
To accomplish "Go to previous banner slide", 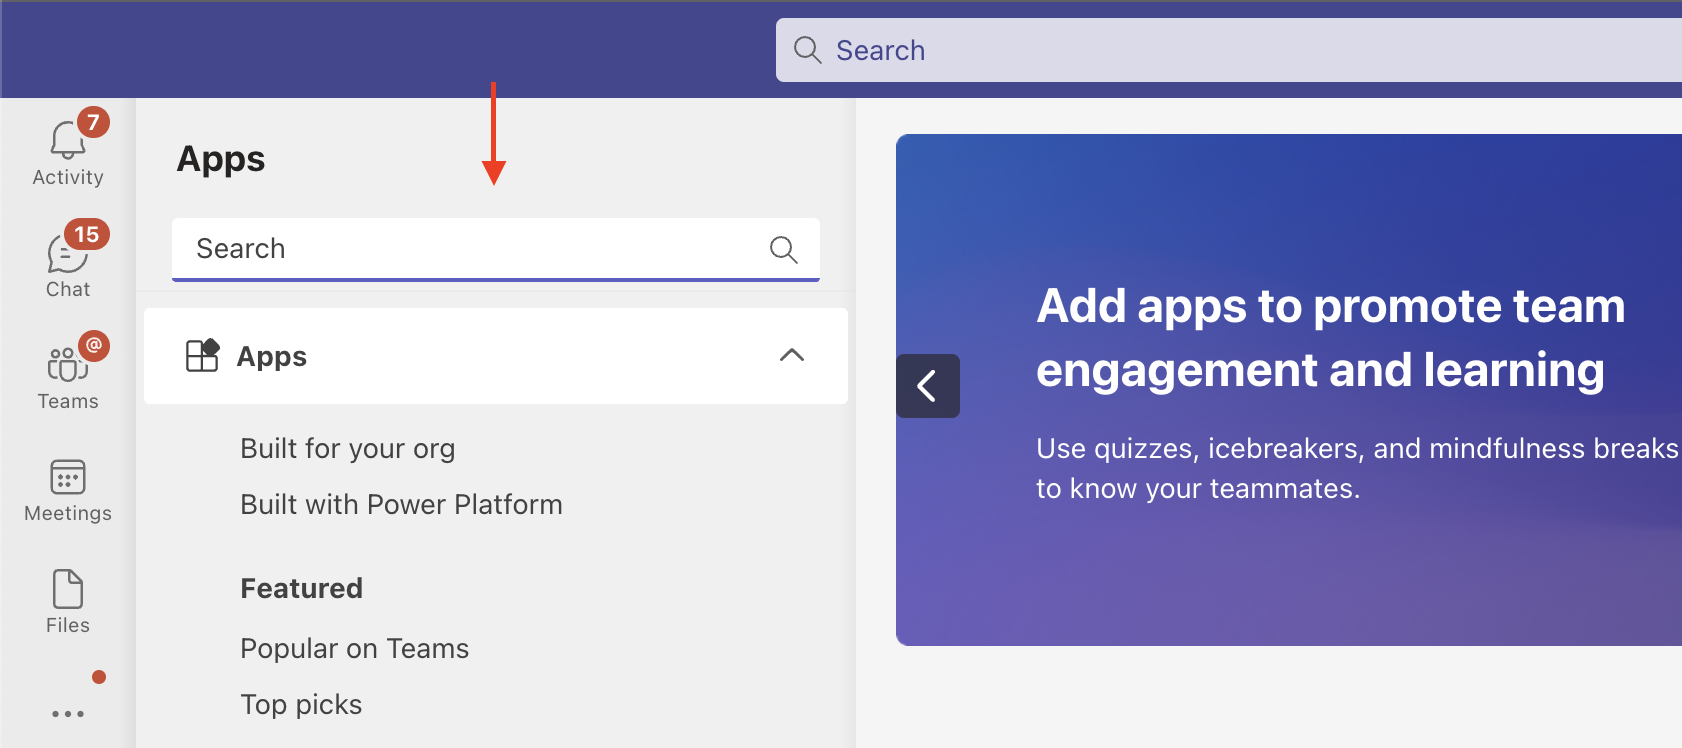I will click(x=927, y=386).
